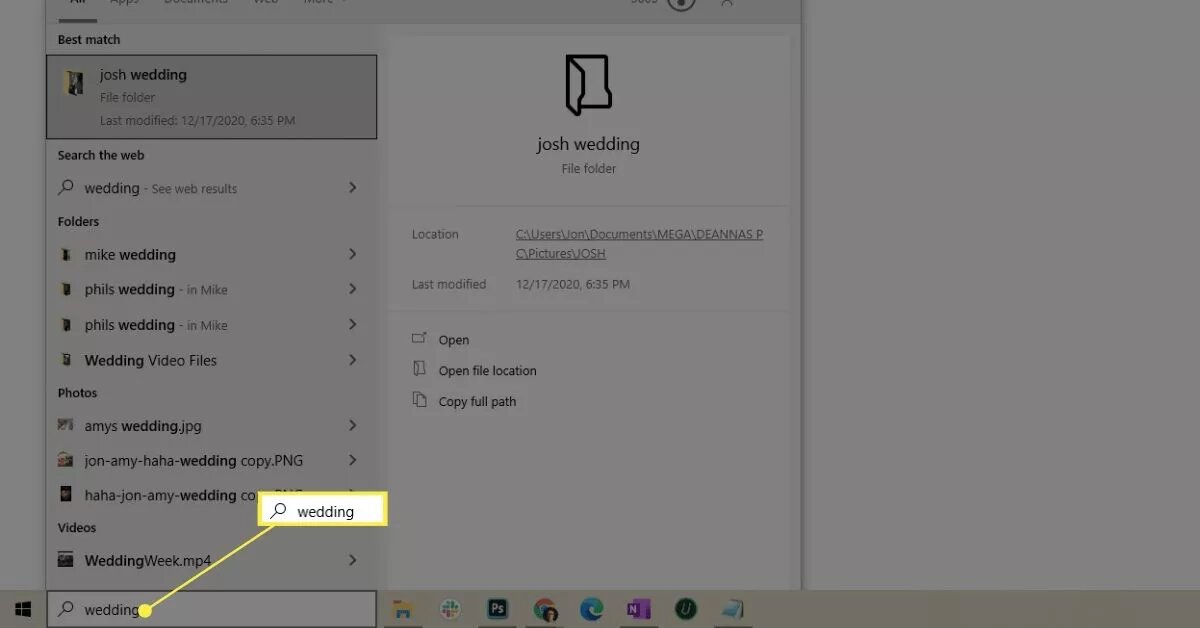Image resolution: width=1200 pixels, height=628 pixels.
Task: Click the Windows Start button
Action: pyautogui.click(x=23, y=608)
